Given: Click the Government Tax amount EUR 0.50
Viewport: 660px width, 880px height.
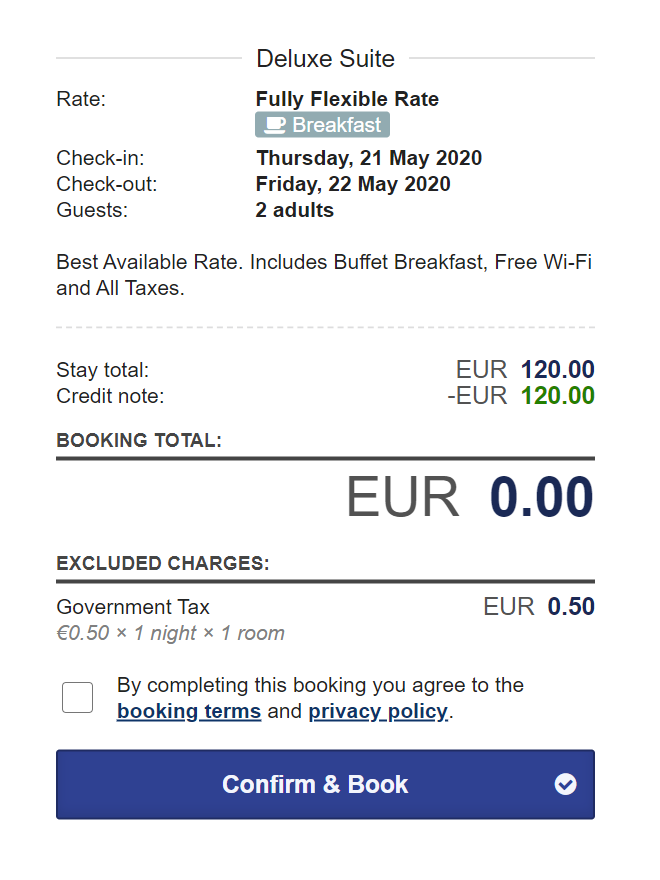Looking at the screenshot, I should tap(539, 607).
